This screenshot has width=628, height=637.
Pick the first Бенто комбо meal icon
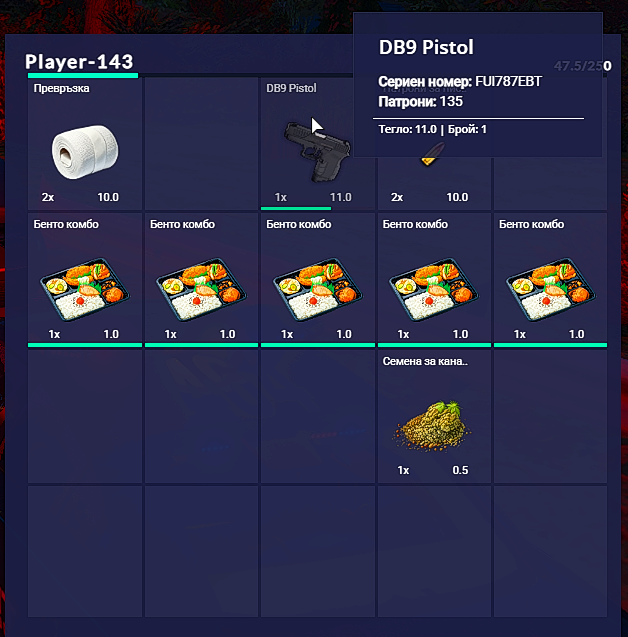pos(84,289)
